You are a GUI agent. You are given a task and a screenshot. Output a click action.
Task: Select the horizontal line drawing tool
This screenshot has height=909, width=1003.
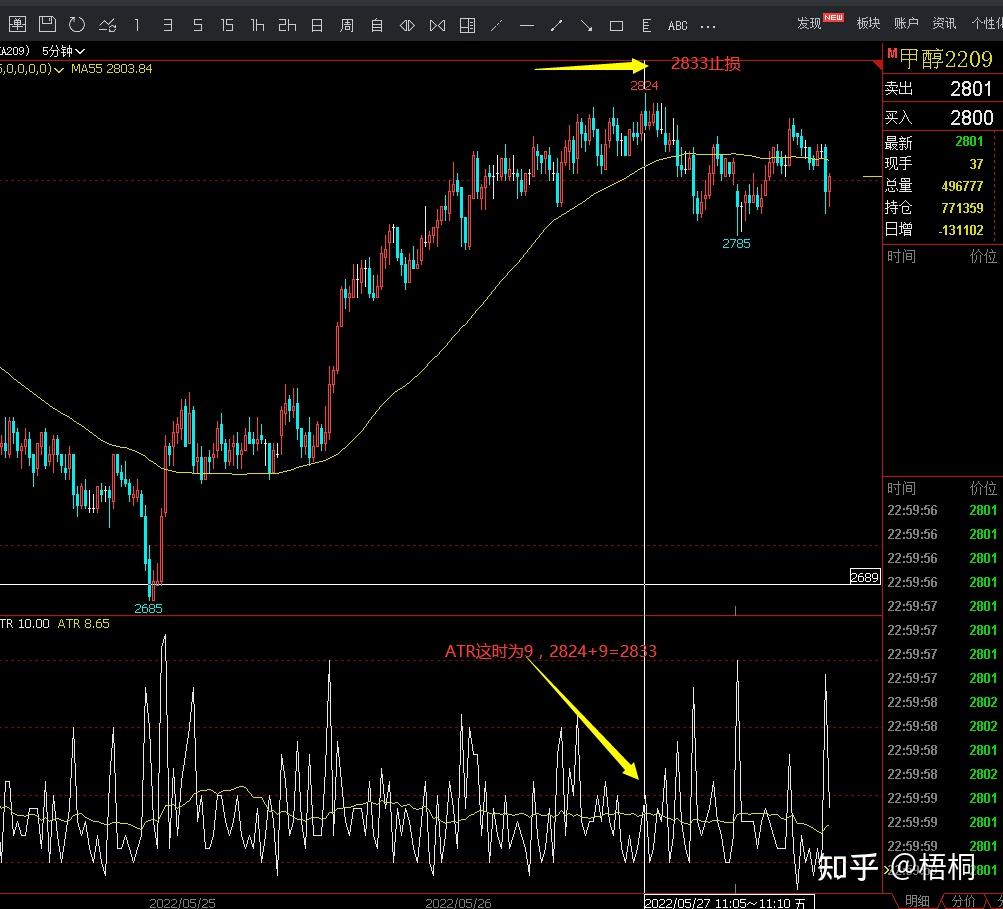coord(527,26)
